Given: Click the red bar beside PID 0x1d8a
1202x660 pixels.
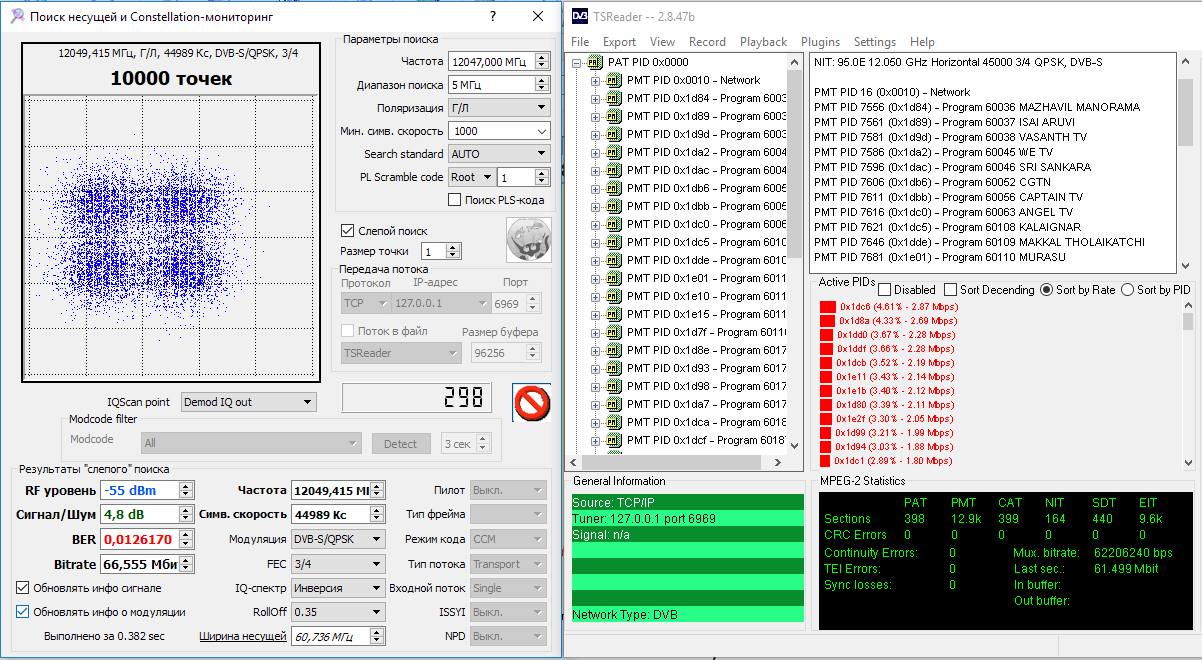Looking at the screenshot, I should 827,320.
